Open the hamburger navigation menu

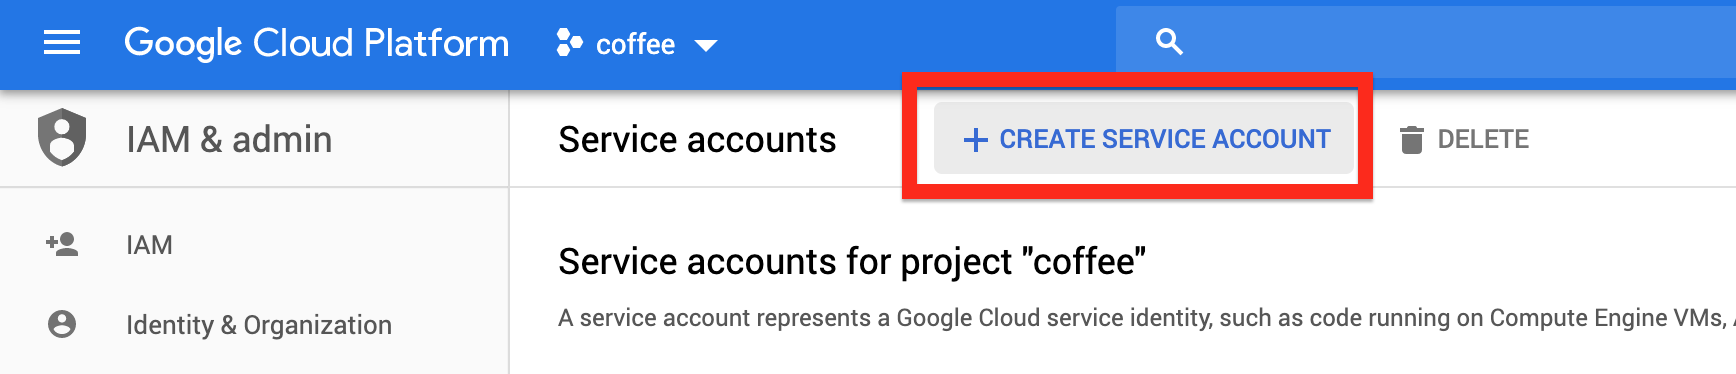pos(62,43)
